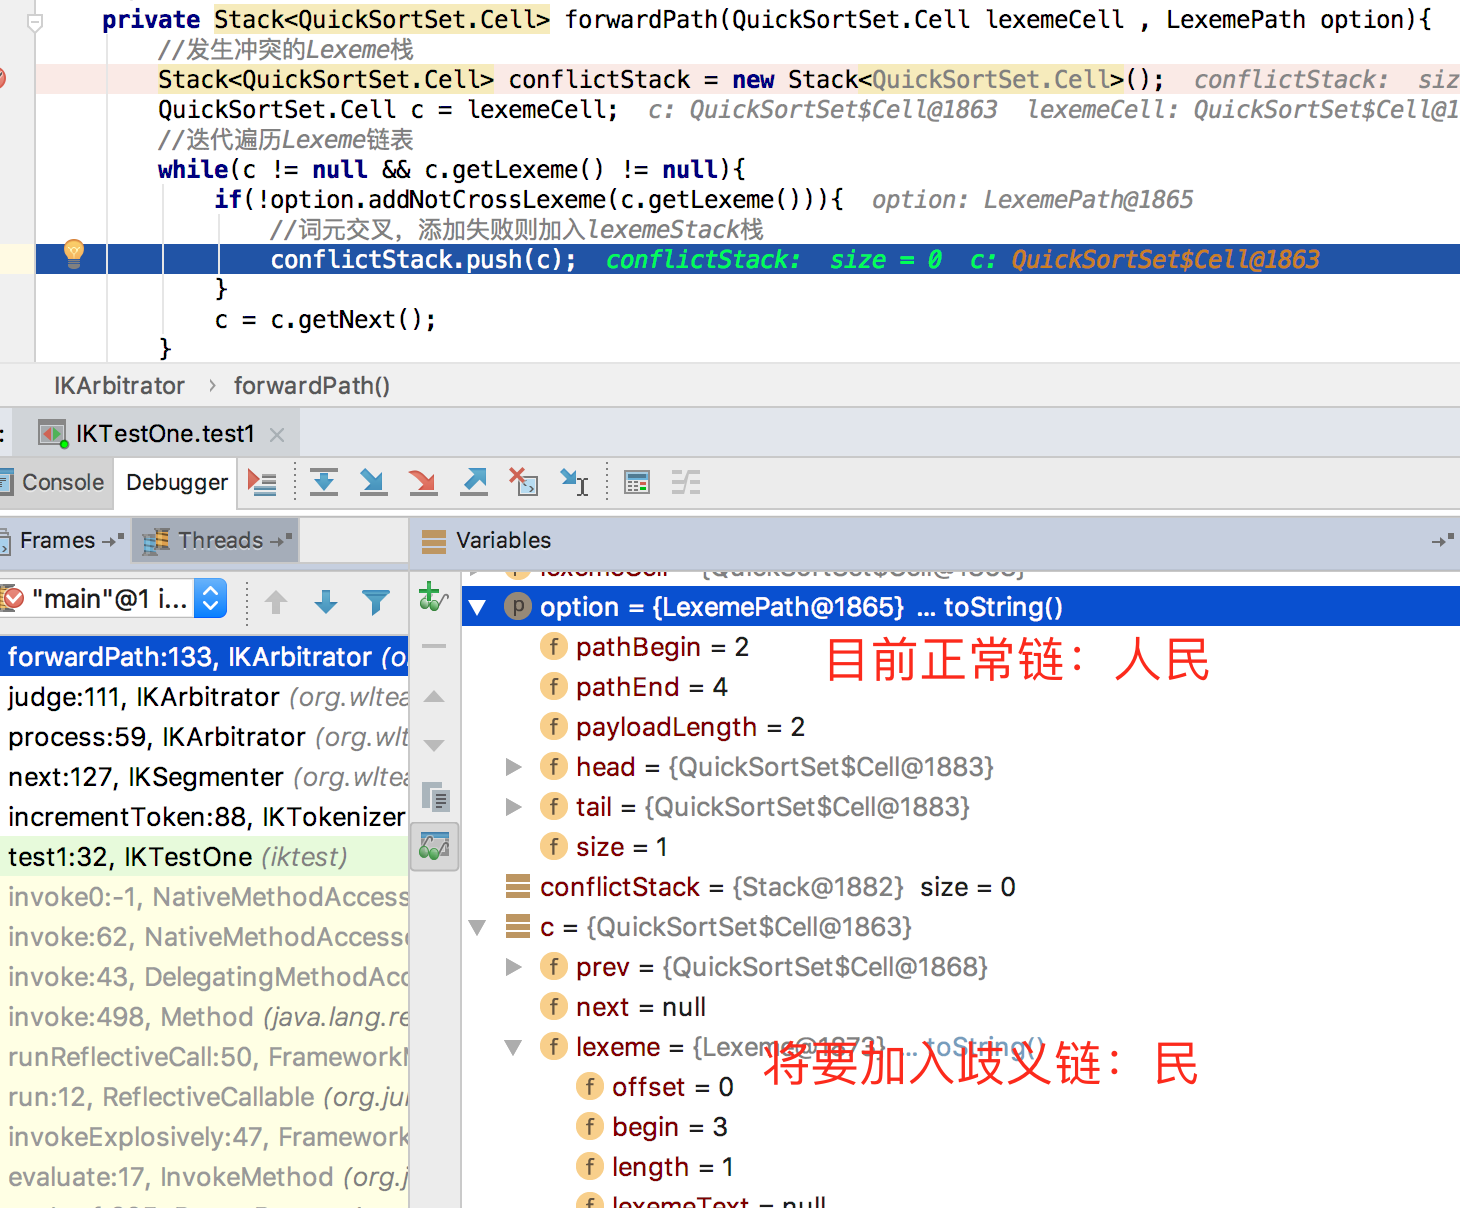Click the move watch up triangle
This screenshot has width=1460, height=1208.
tap(434, 696)
